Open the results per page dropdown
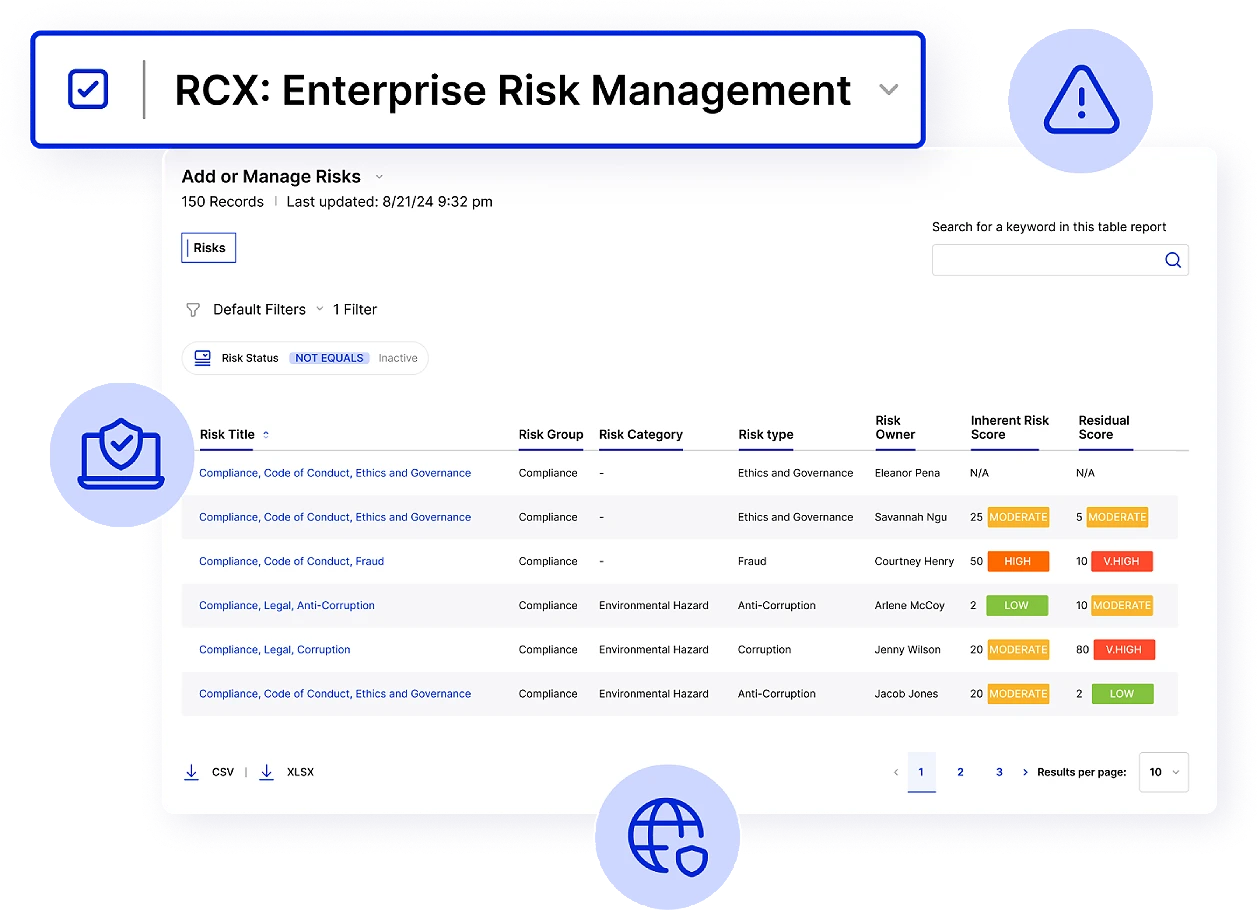Screen dimensions: 1257x910 click(1164, 772)
